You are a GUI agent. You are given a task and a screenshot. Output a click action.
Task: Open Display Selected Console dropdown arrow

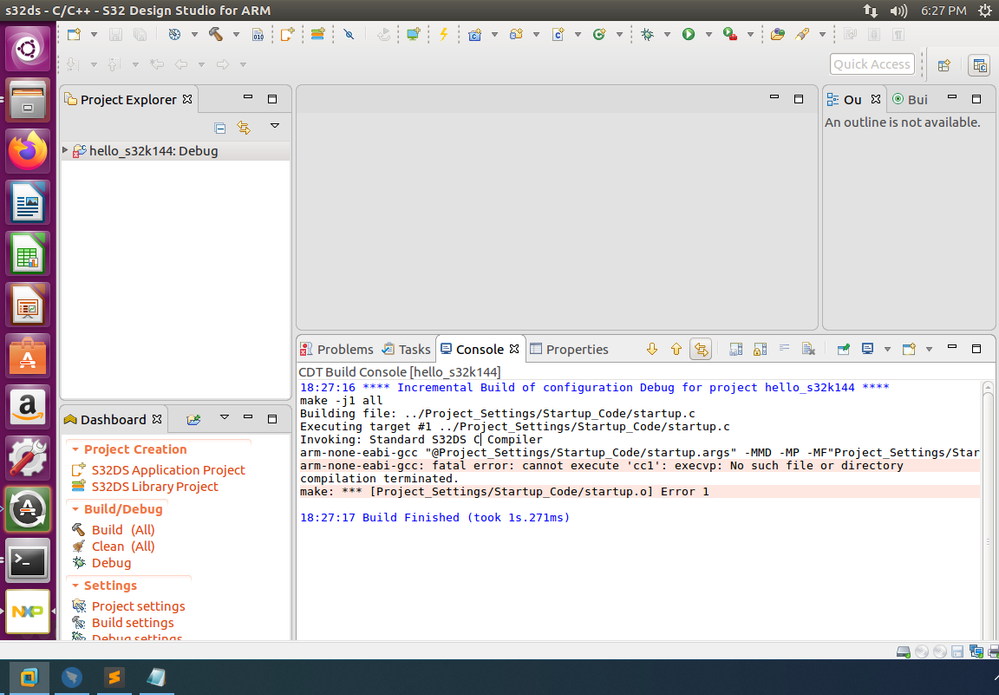pos(888,349)
